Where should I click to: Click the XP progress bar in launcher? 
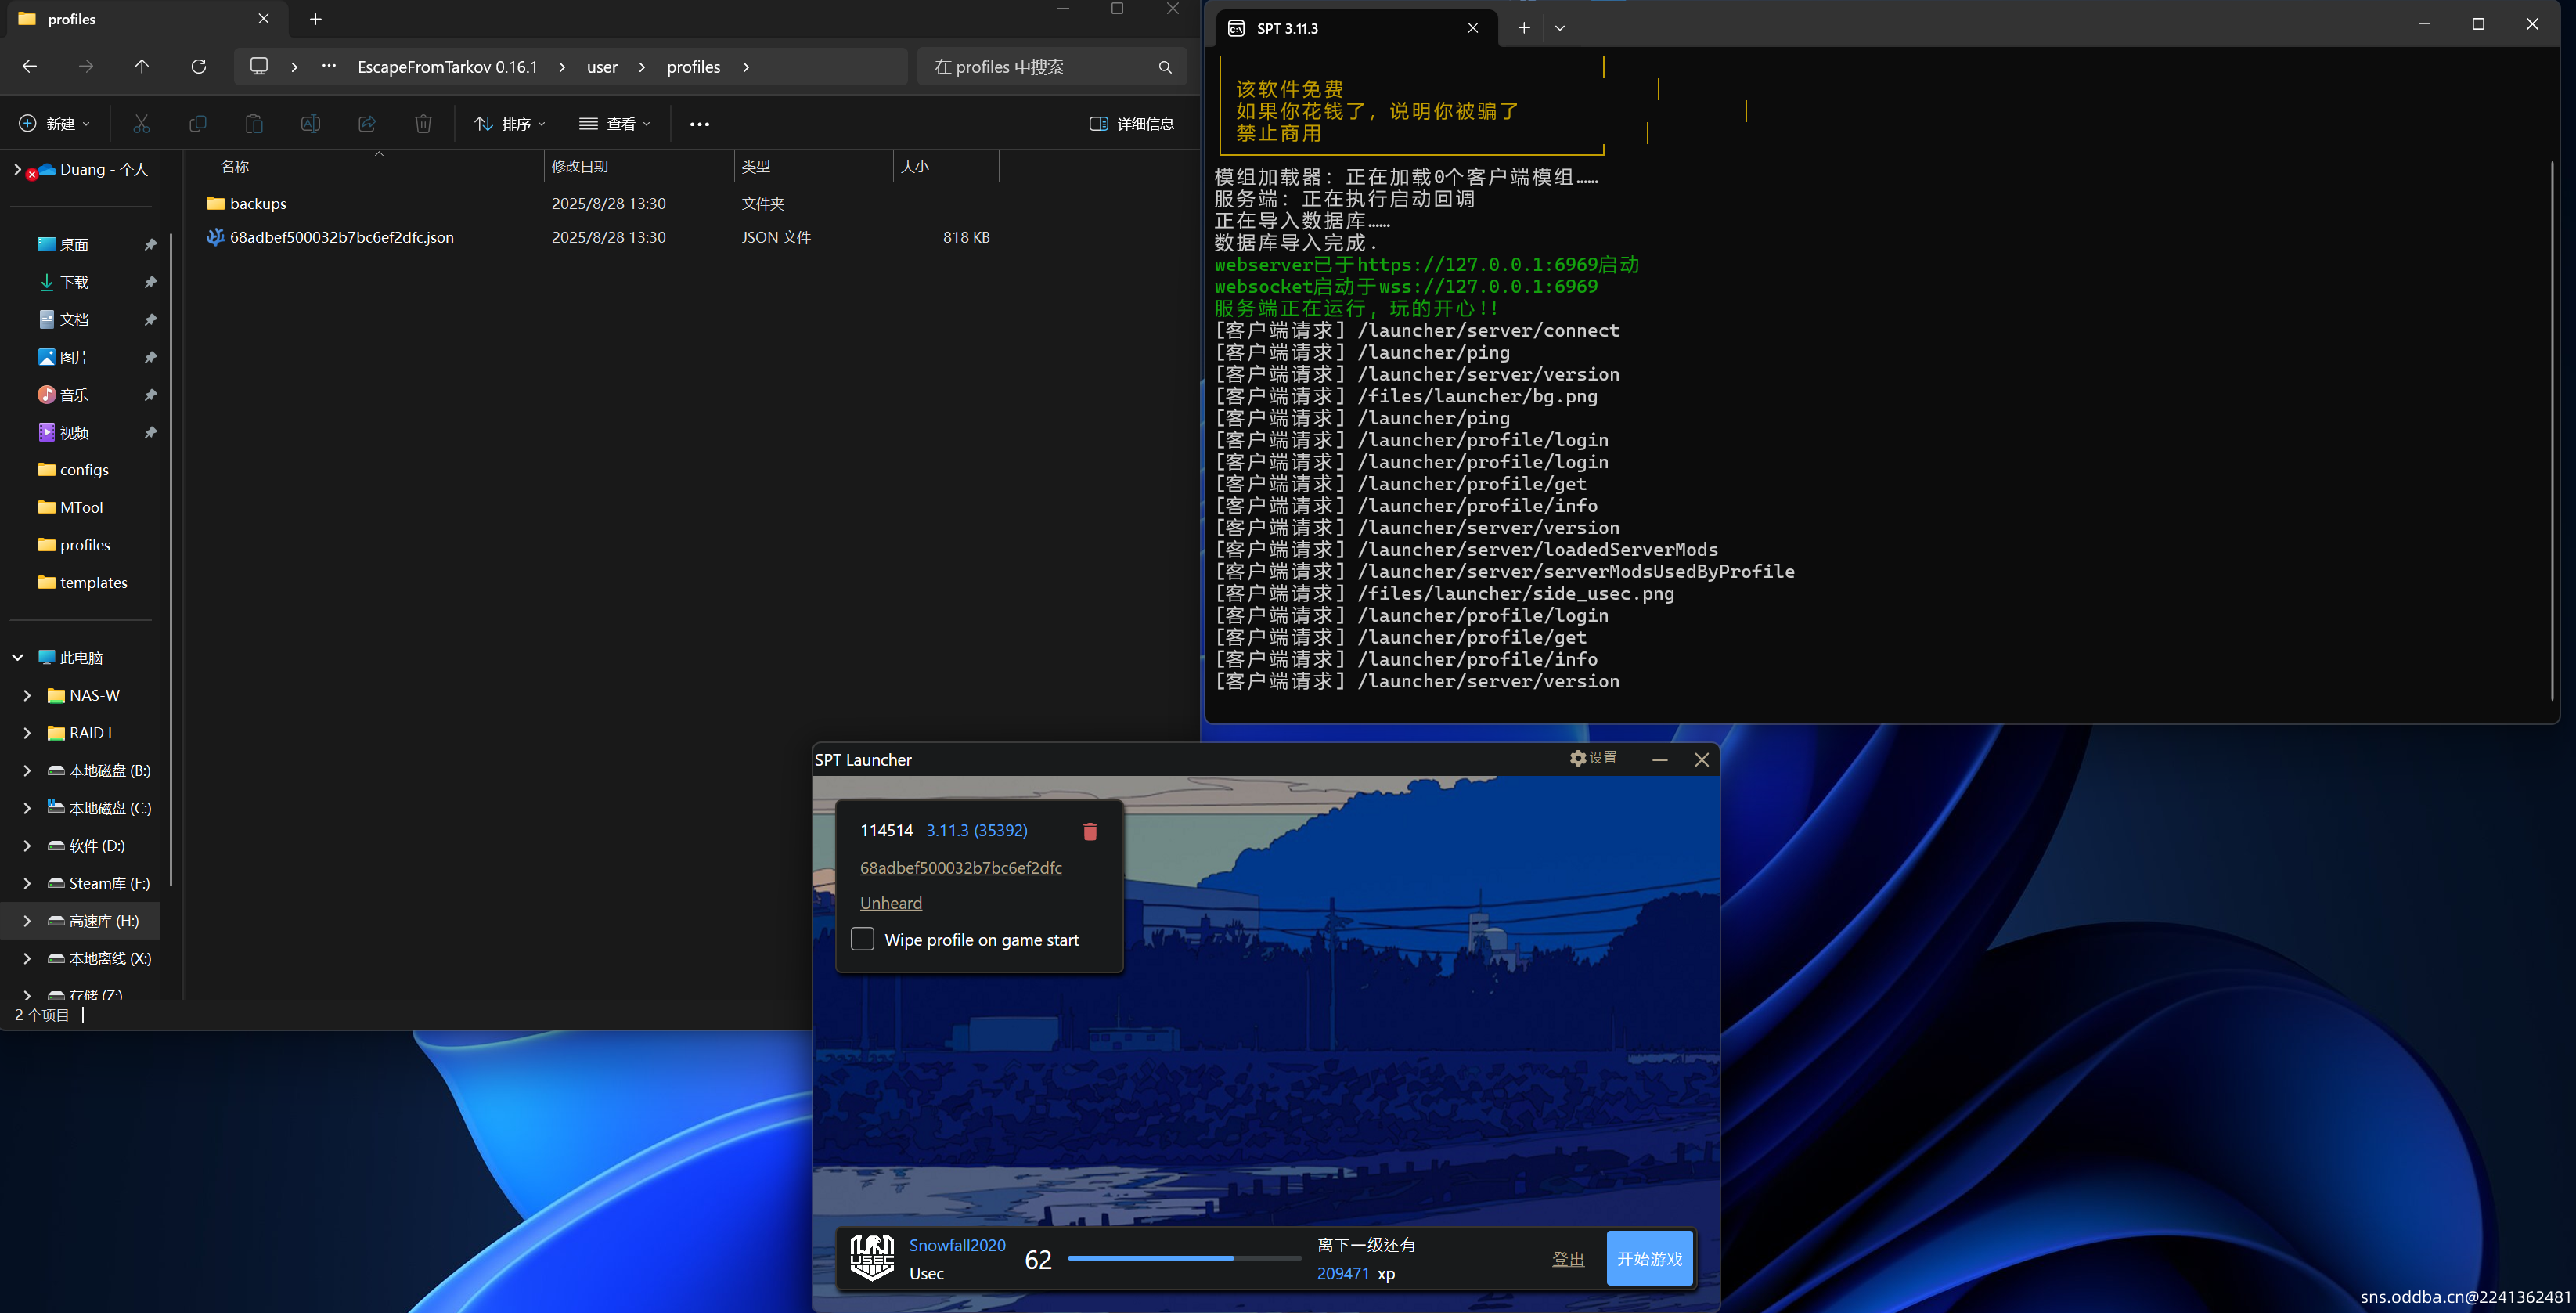[x=1184, y=1258]
